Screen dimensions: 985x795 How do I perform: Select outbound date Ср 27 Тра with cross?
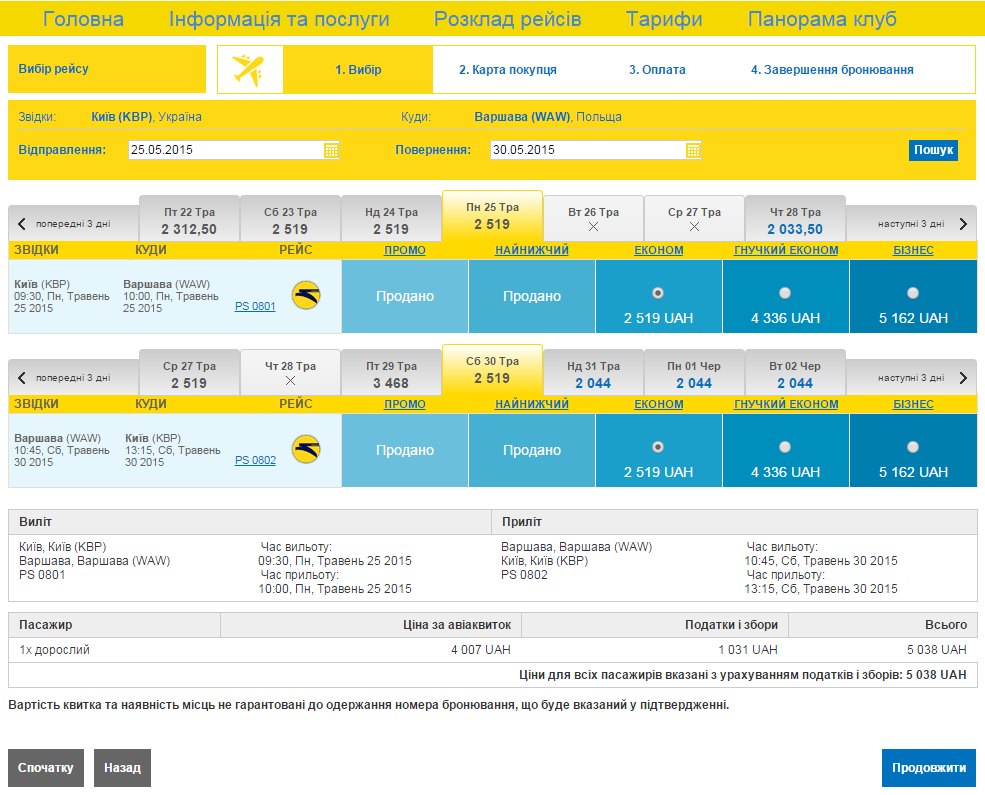tap(694, 219)
